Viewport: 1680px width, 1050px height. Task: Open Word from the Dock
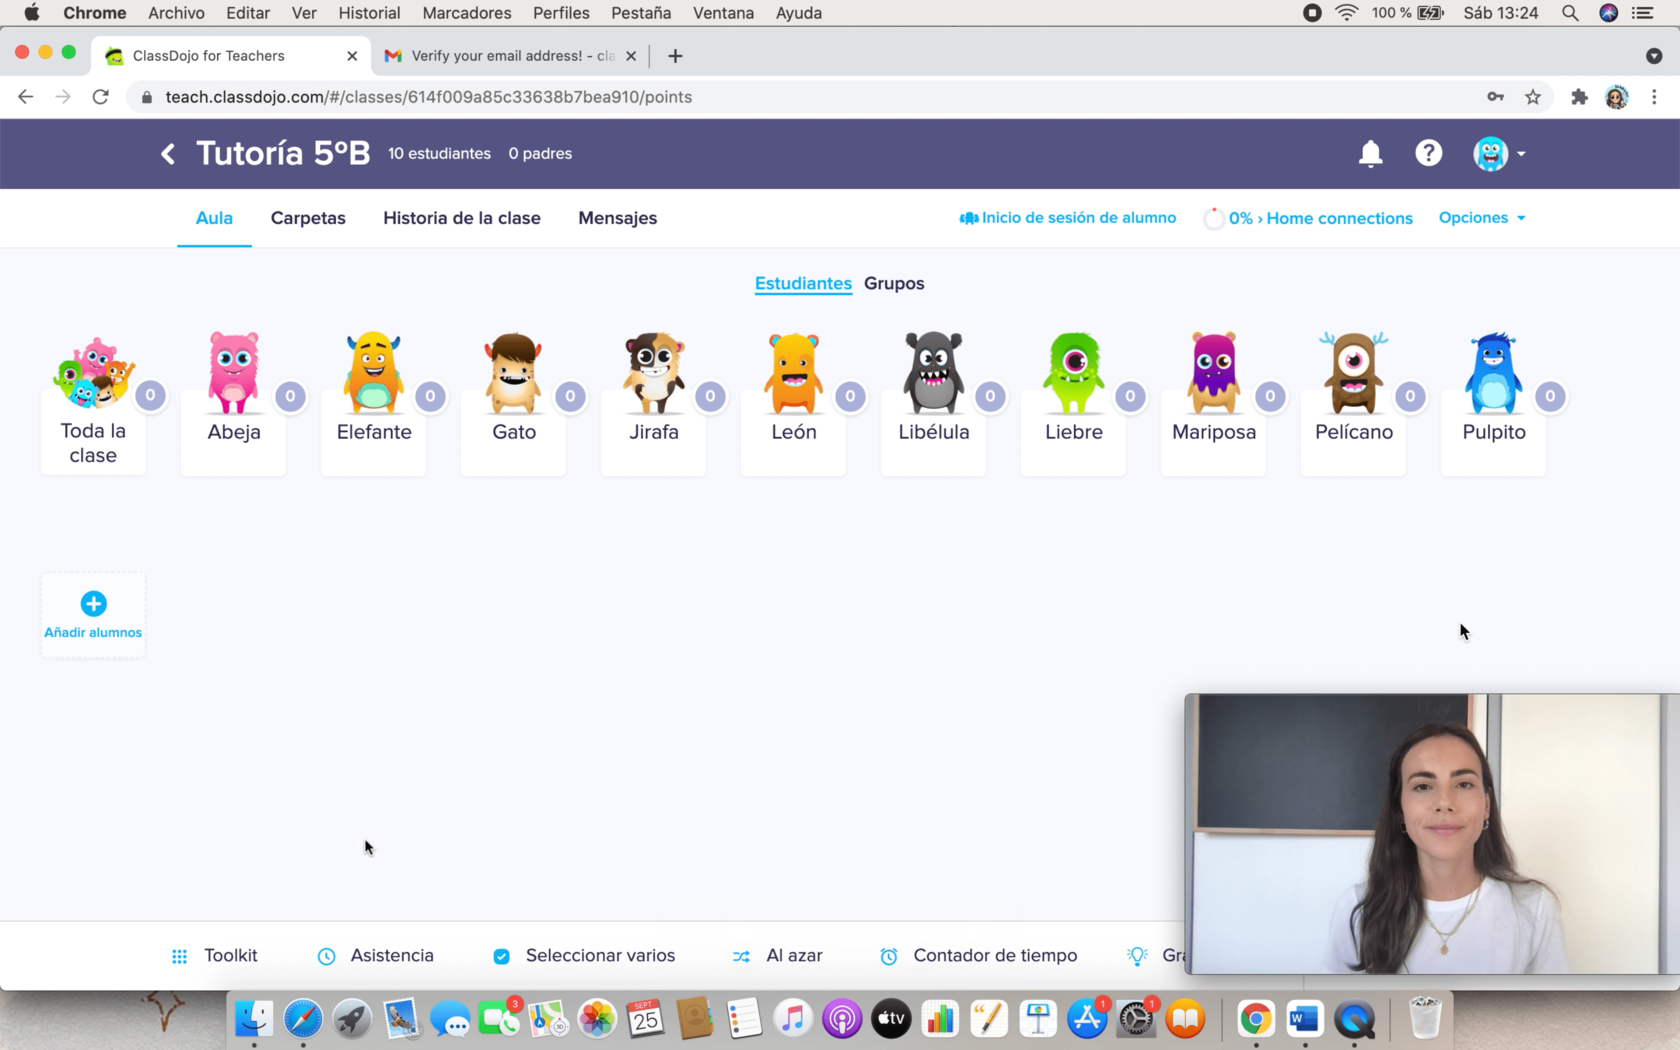[x=1304, y=1019]
